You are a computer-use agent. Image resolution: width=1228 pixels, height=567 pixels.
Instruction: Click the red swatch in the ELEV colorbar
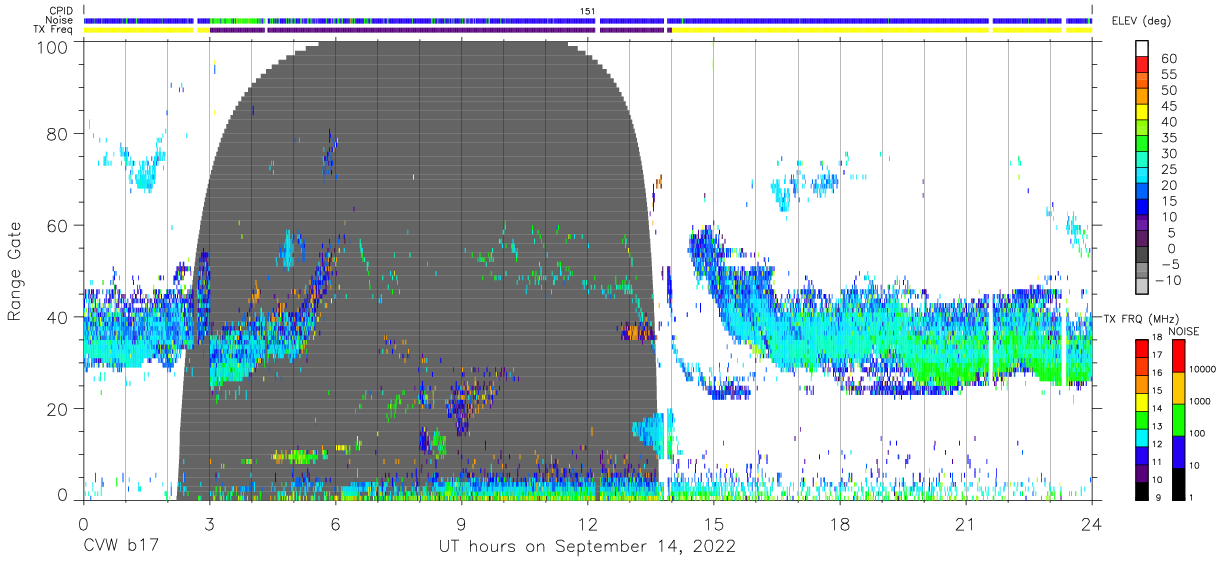[x=1142, y=64]
